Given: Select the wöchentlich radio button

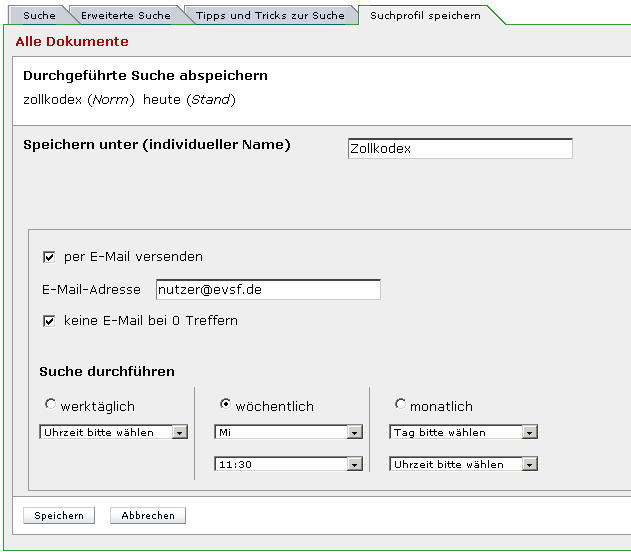Looking at the screenshot, I should coord(225,405).
